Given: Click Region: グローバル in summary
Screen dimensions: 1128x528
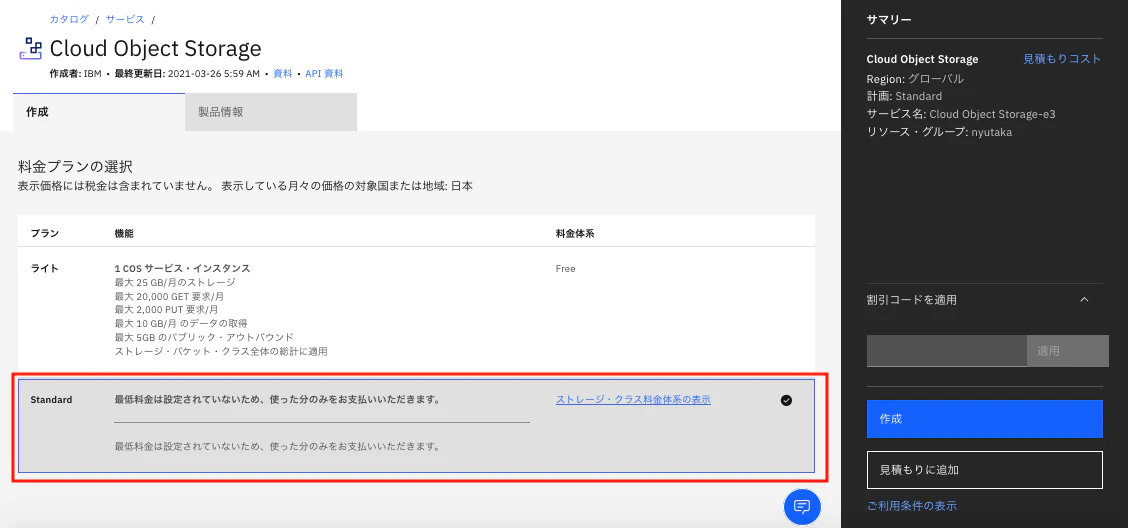Looking at the screenshot, I should click(915, 78).
